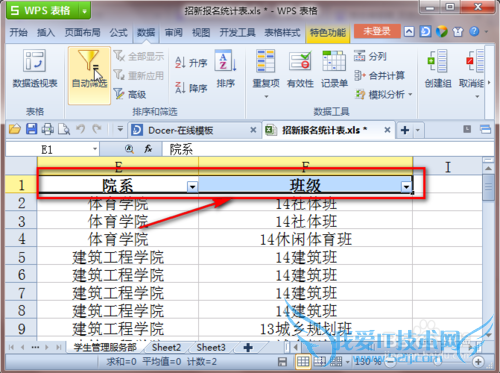Open the 有效性 data validation tool
The height and width of the screenshot is (373, 500).
(x=300, y=69)
